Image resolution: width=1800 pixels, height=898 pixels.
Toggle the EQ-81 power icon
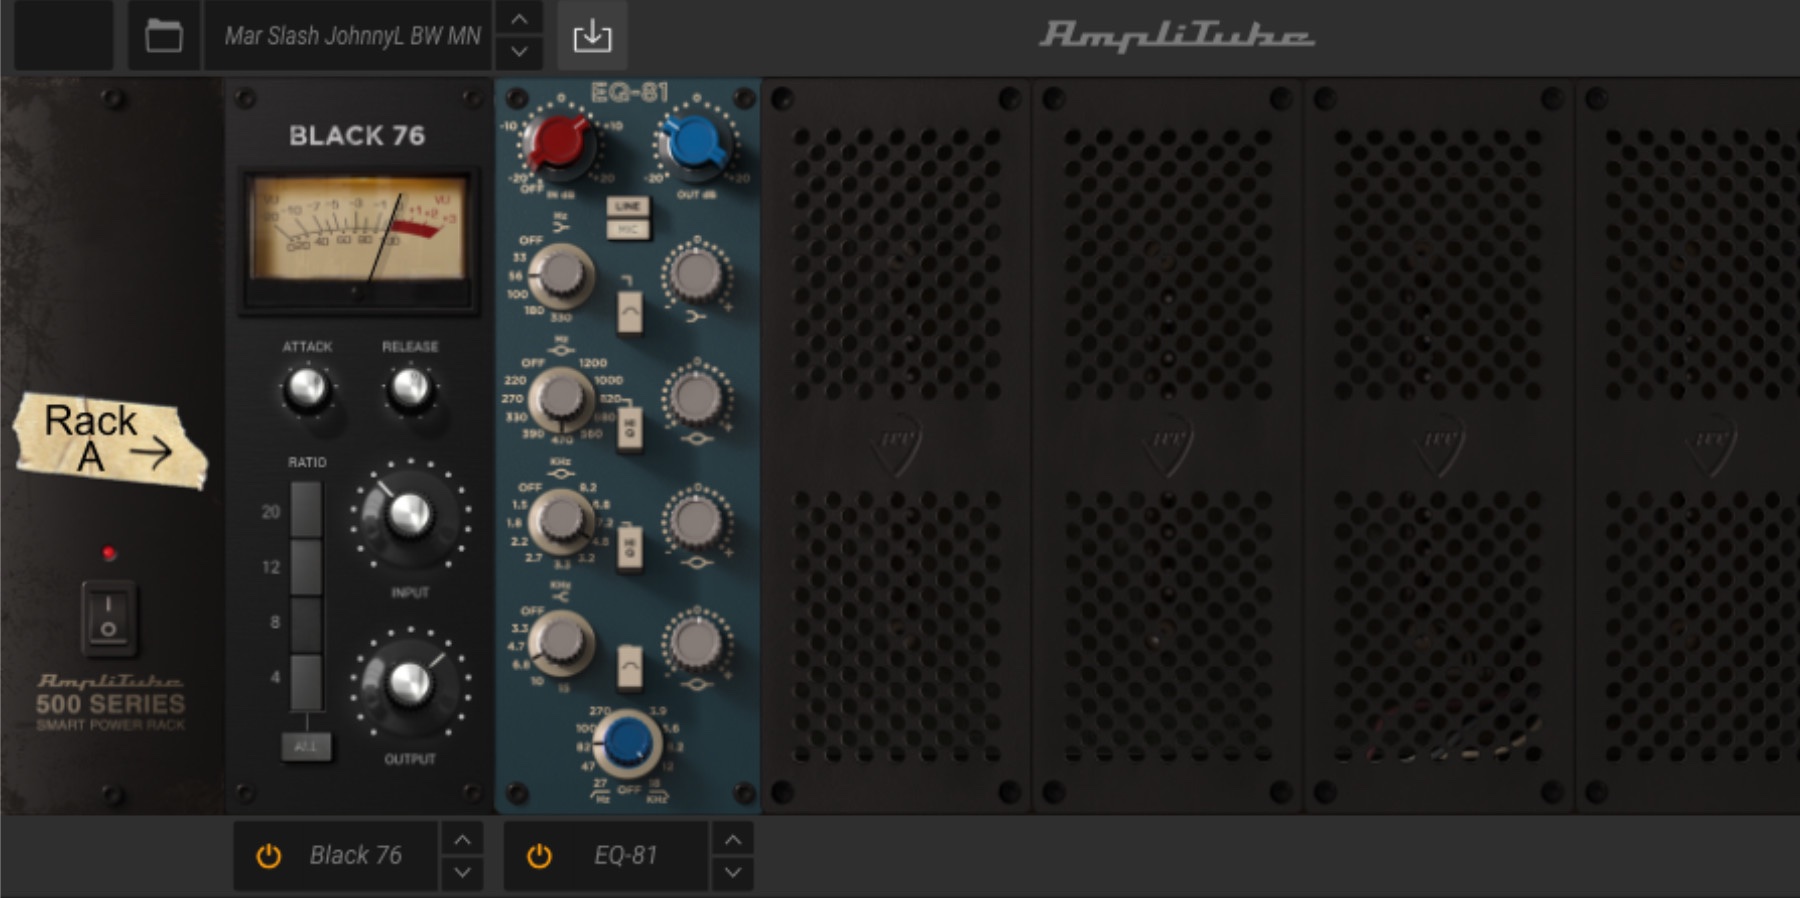[539, 856]
